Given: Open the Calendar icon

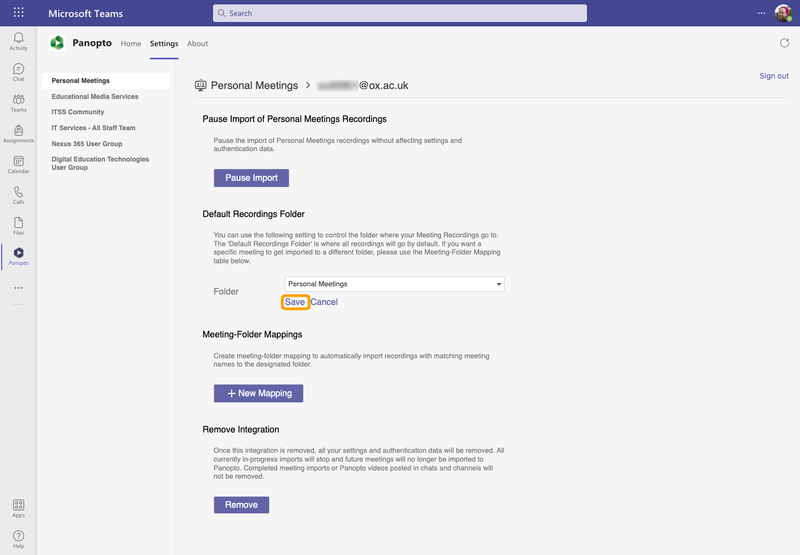Looking at the screenshot, I should pos(18,165).
